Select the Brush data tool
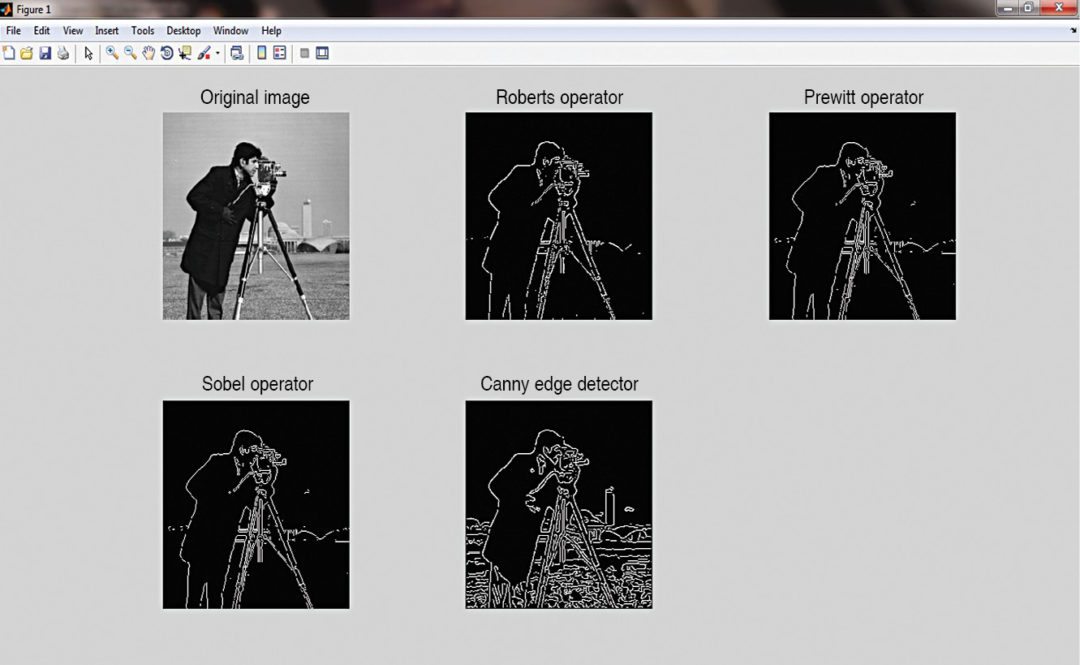Screen dimensions: 1080x665 coord(204,53)
